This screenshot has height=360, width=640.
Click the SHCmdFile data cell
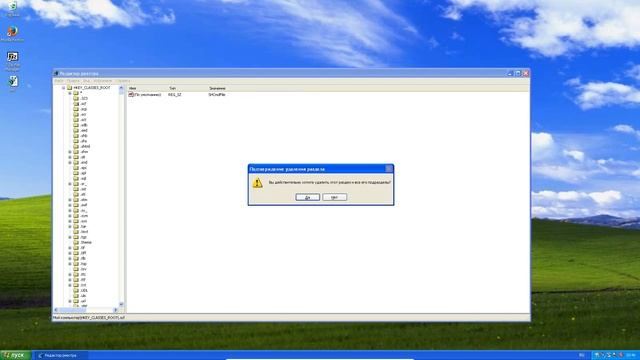217,95
